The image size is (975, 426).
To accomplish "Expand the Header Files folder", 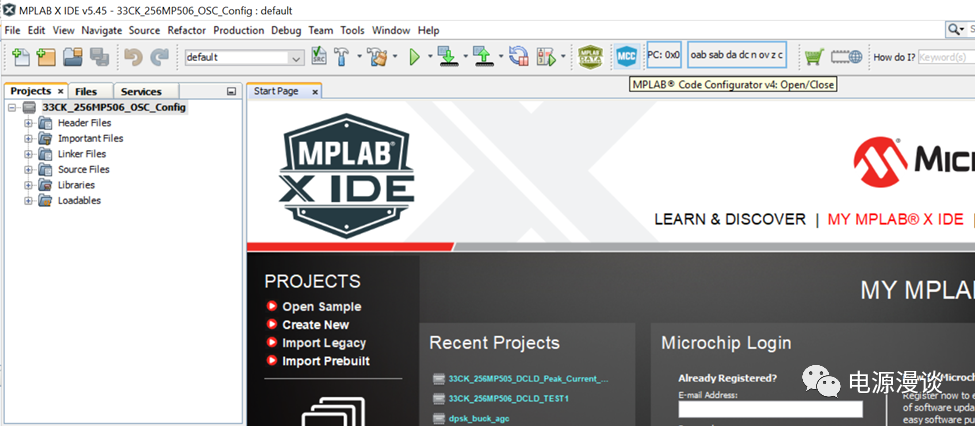I will 29,123.
